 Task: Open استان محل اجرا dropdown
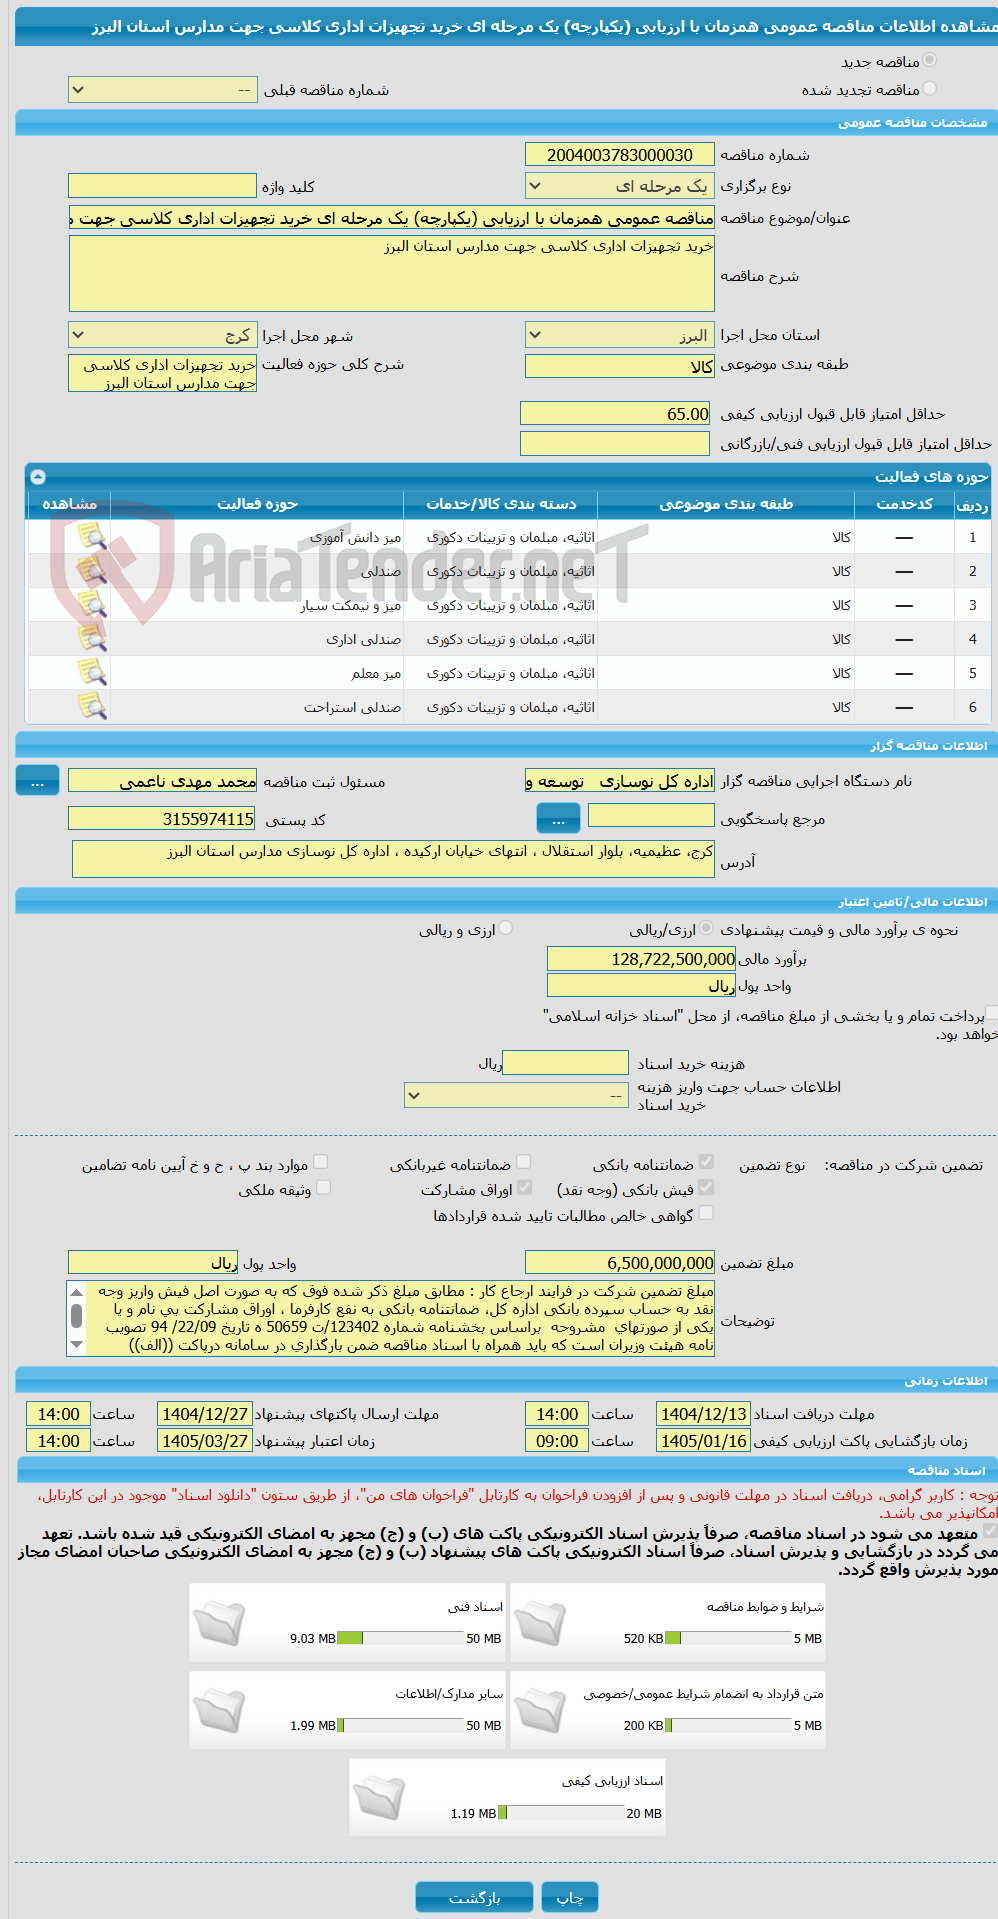[620, 335]
